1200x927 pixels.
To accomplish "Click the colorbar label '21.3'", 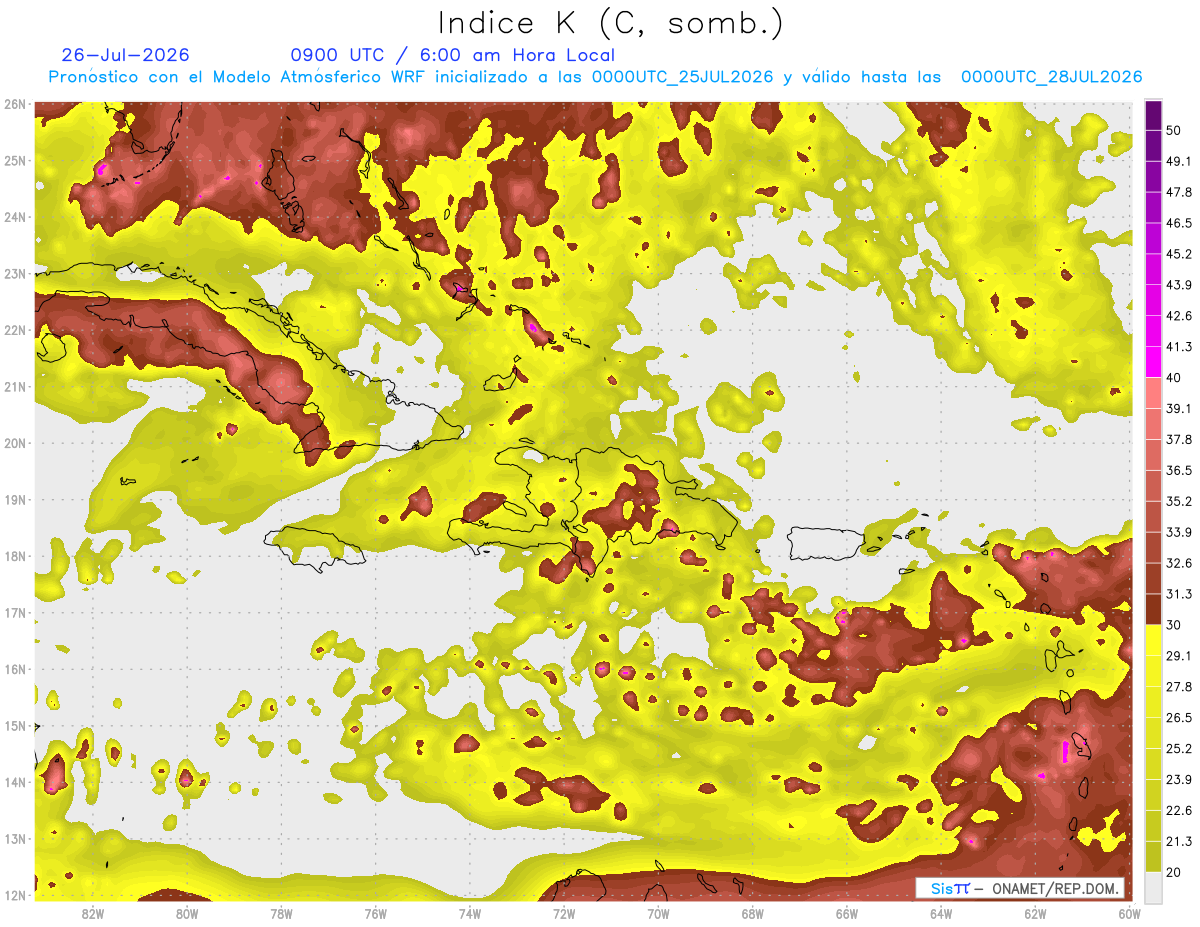I will (x=1179, y=841).
